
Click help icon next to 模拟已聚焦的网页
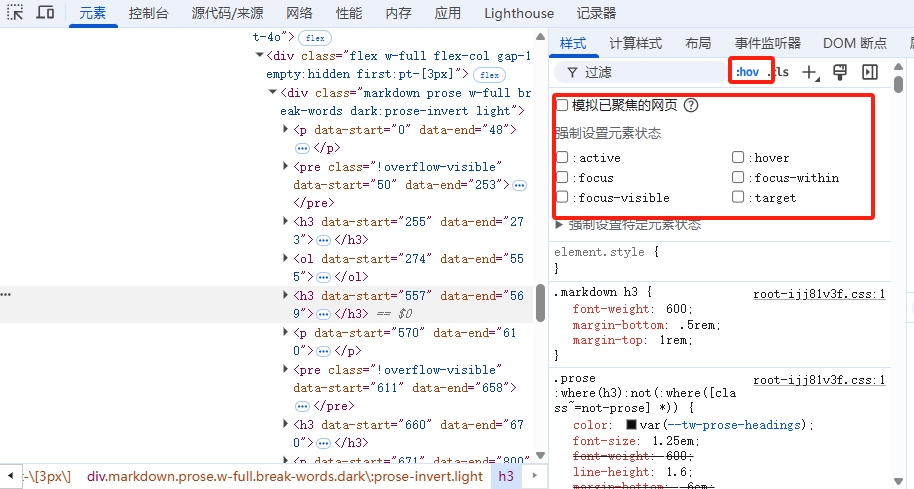691,105
